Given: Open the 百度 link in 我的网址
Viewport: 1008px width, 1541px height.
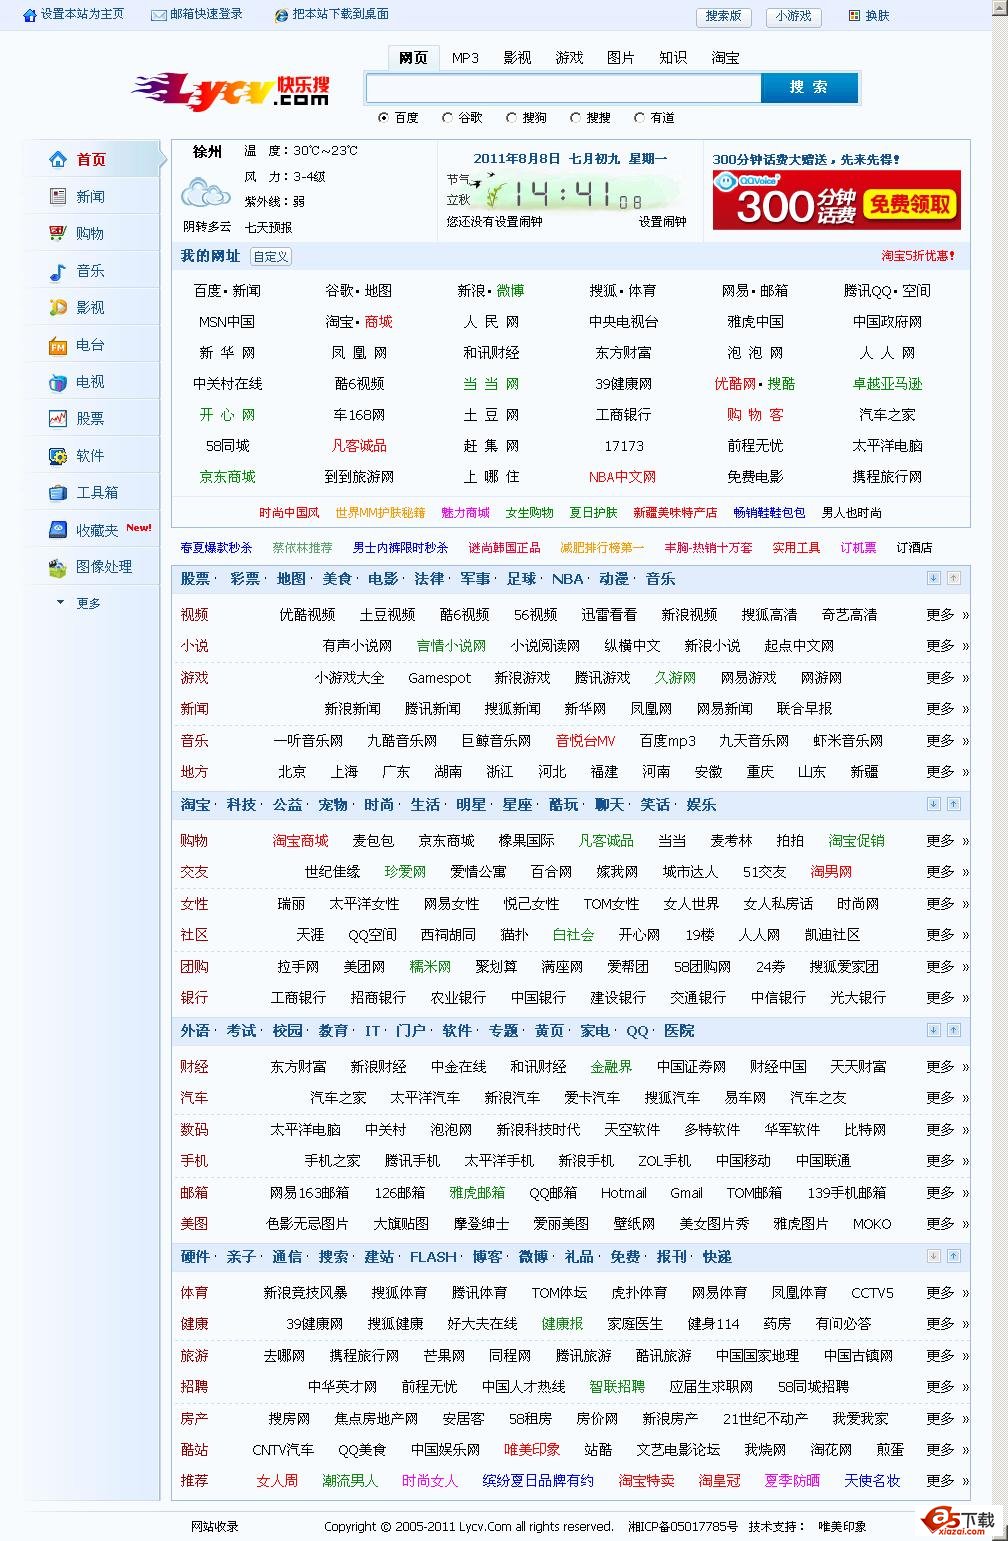Looking at the screenshot, I should click(208, 291).
